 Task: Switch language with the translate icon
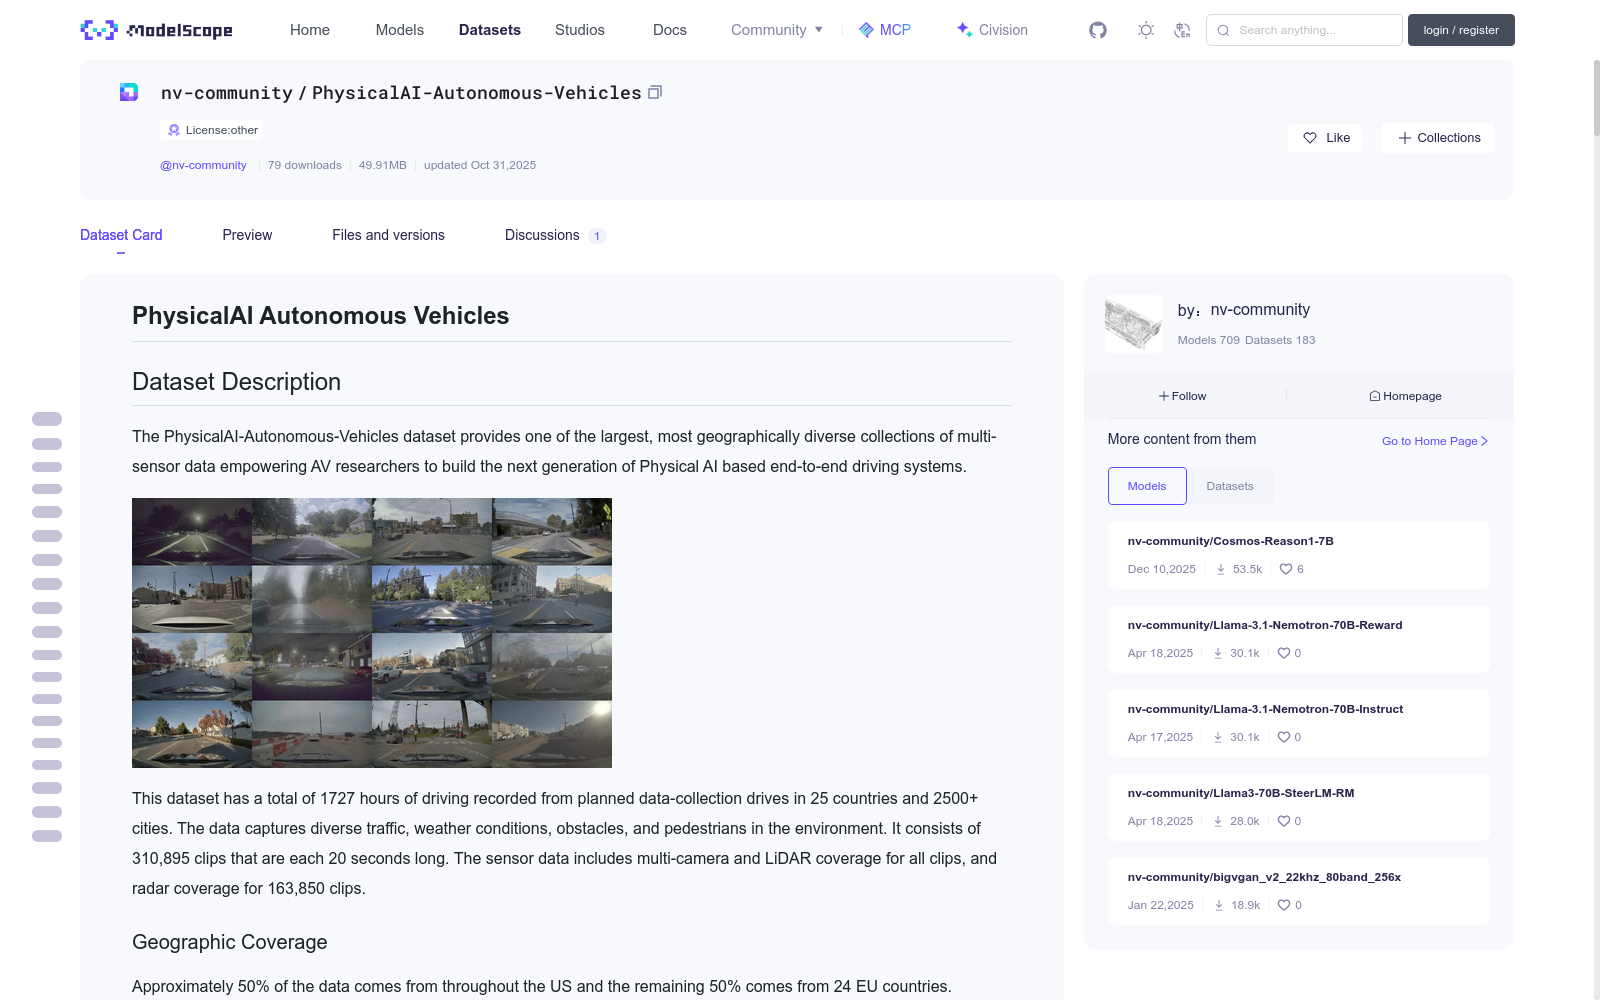coord(1182,30)
